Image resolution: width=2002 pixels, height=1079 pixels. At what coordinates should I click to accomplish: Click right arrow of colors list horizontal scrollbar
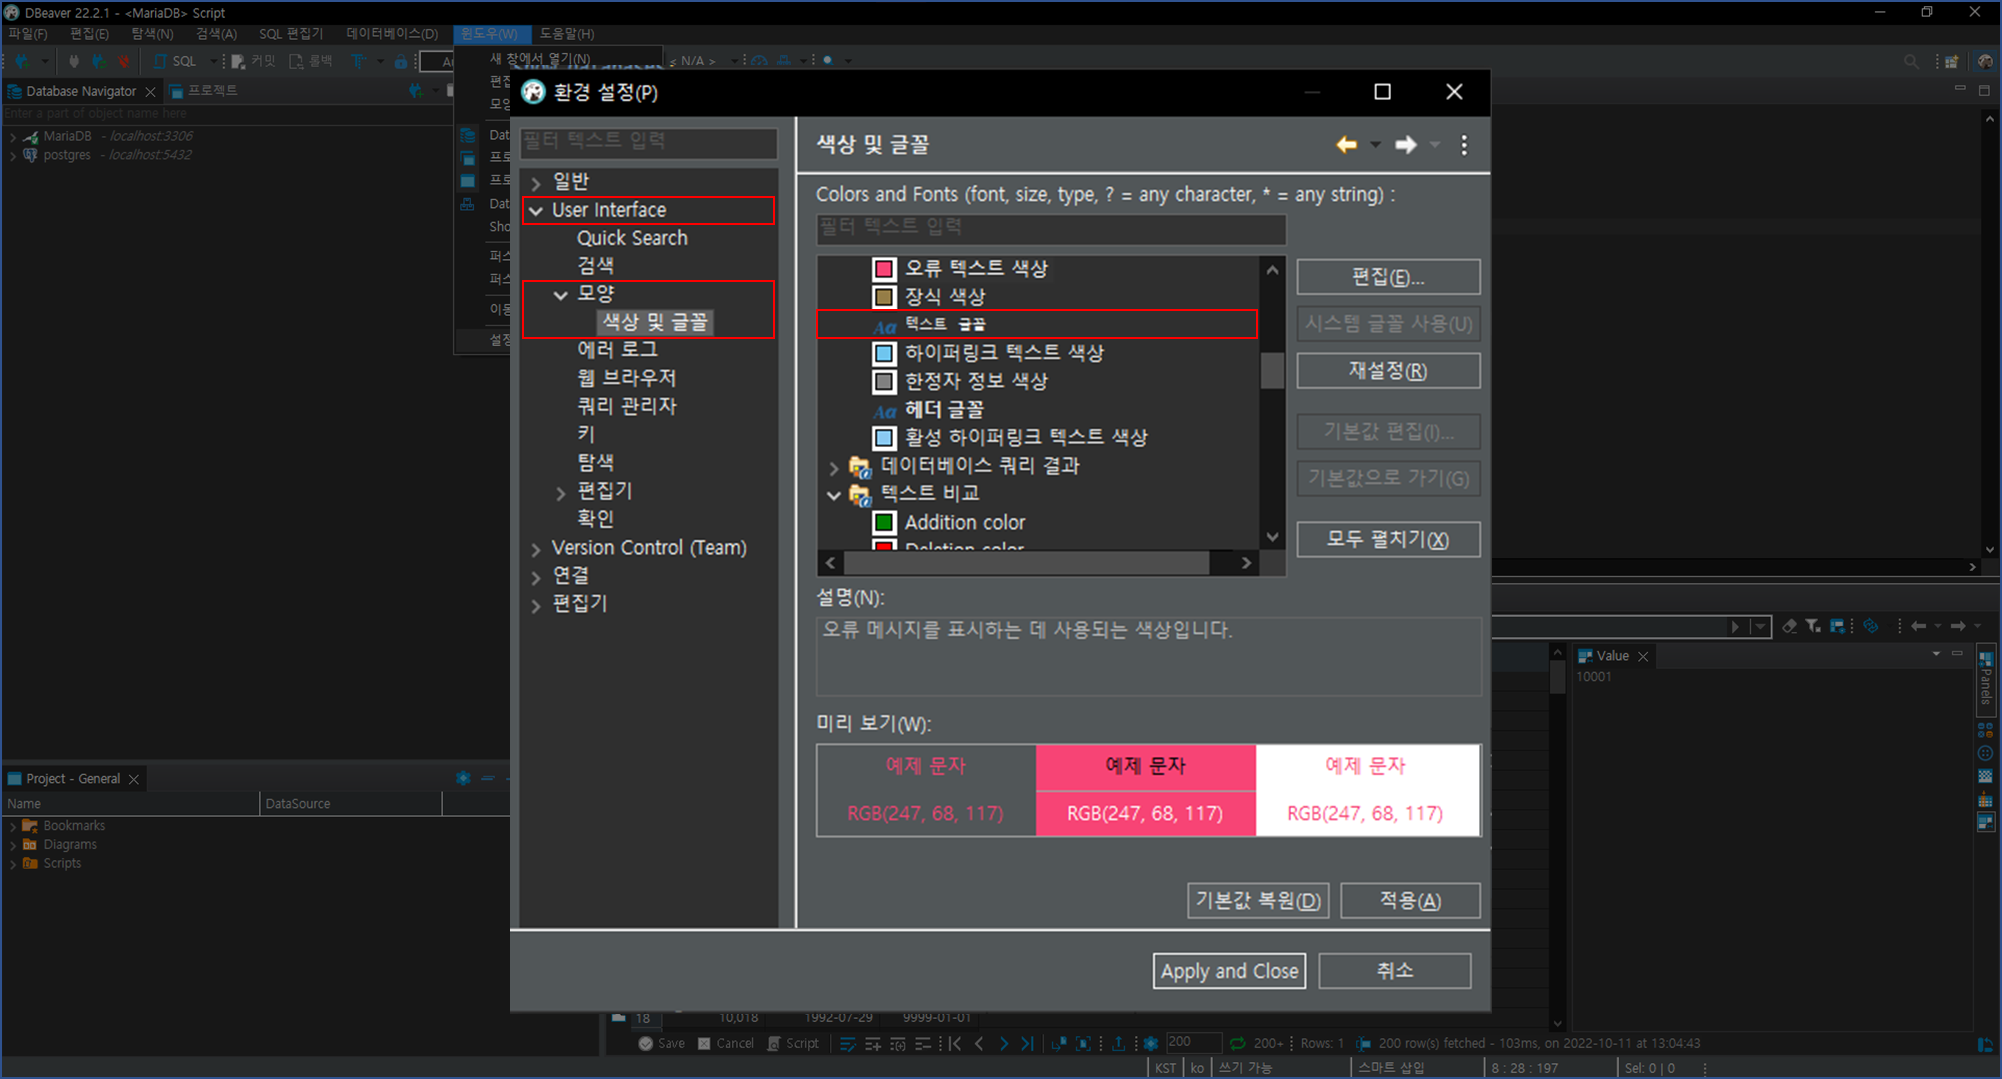1246,563
